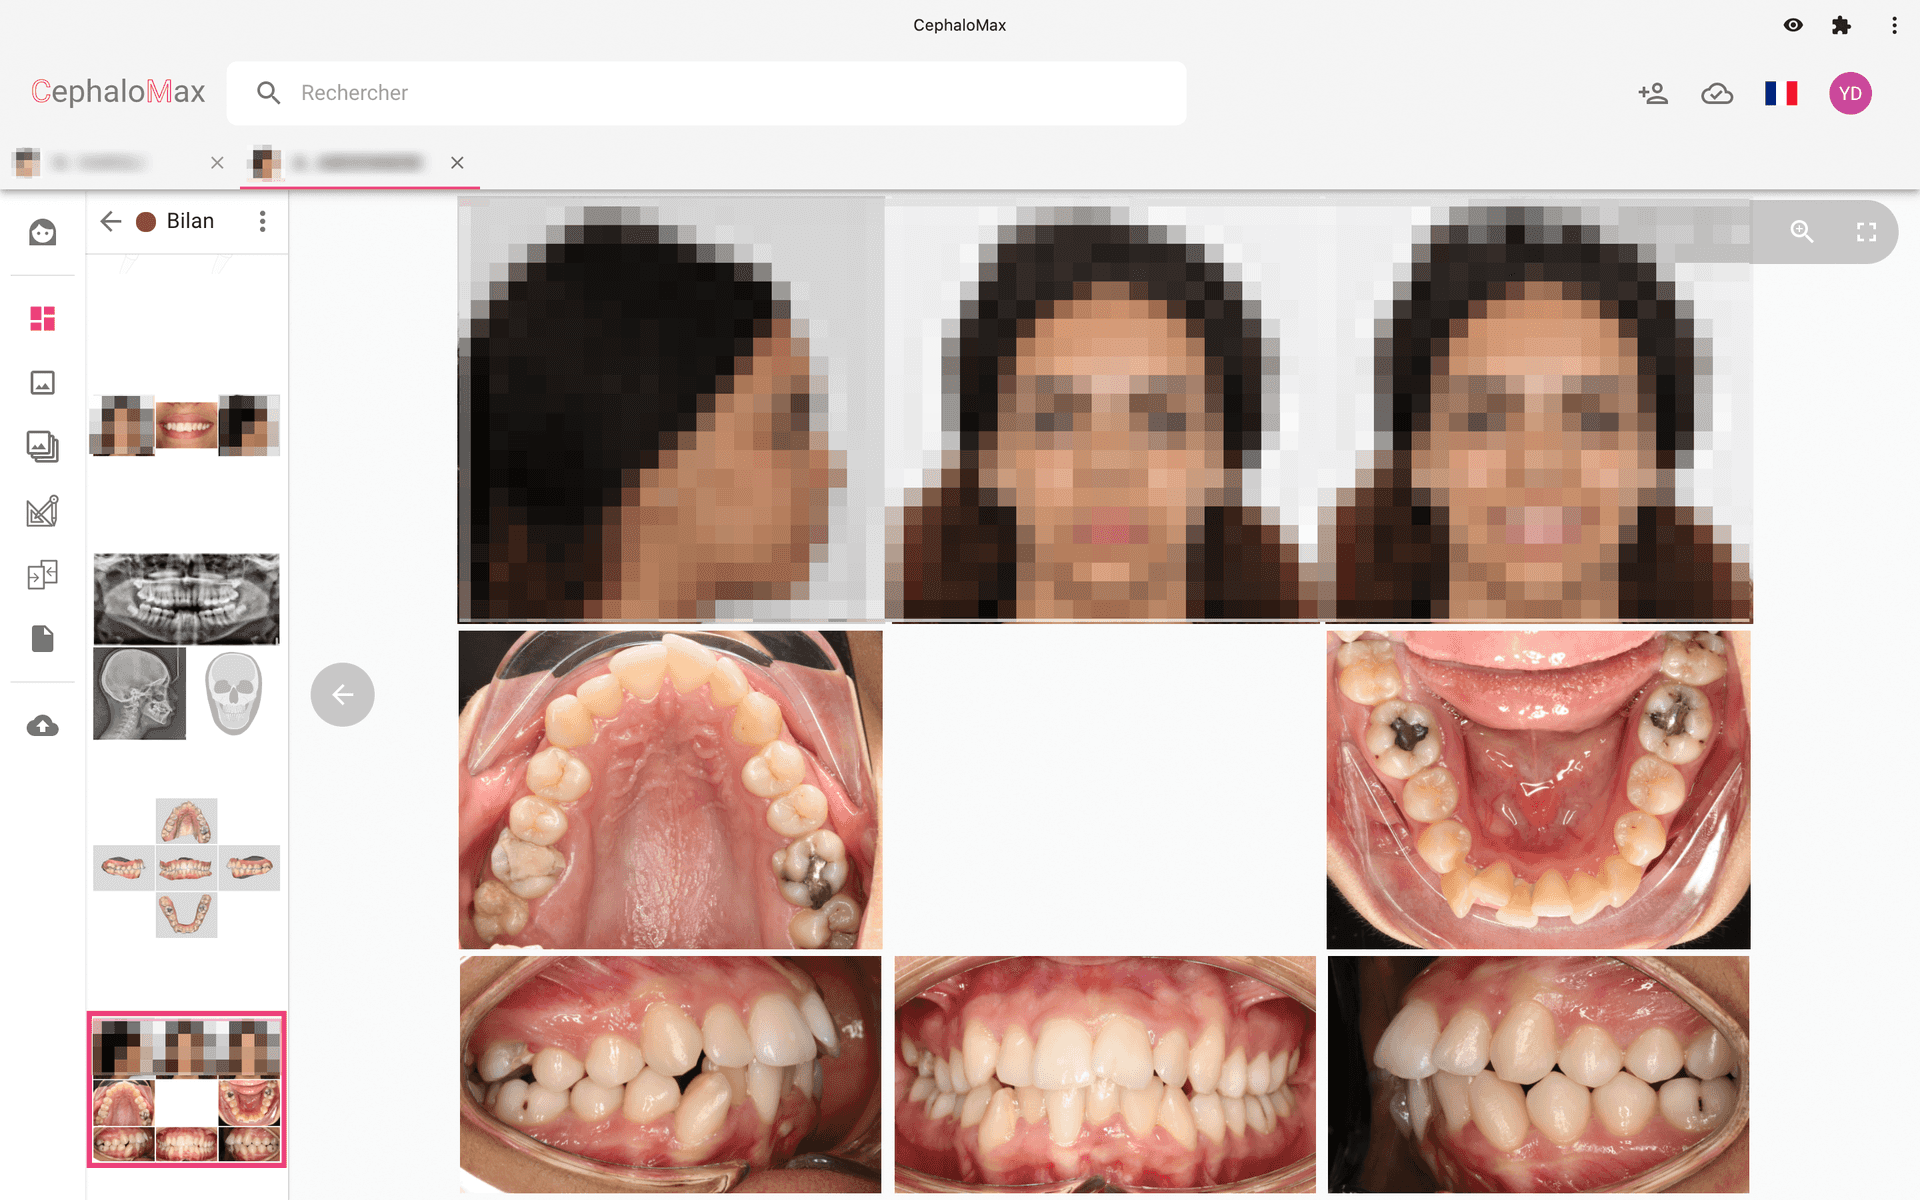This screenshot has width=1920, height=1200.
Task: Click the cloud upload icon in the sidebar
Action: 42,726
